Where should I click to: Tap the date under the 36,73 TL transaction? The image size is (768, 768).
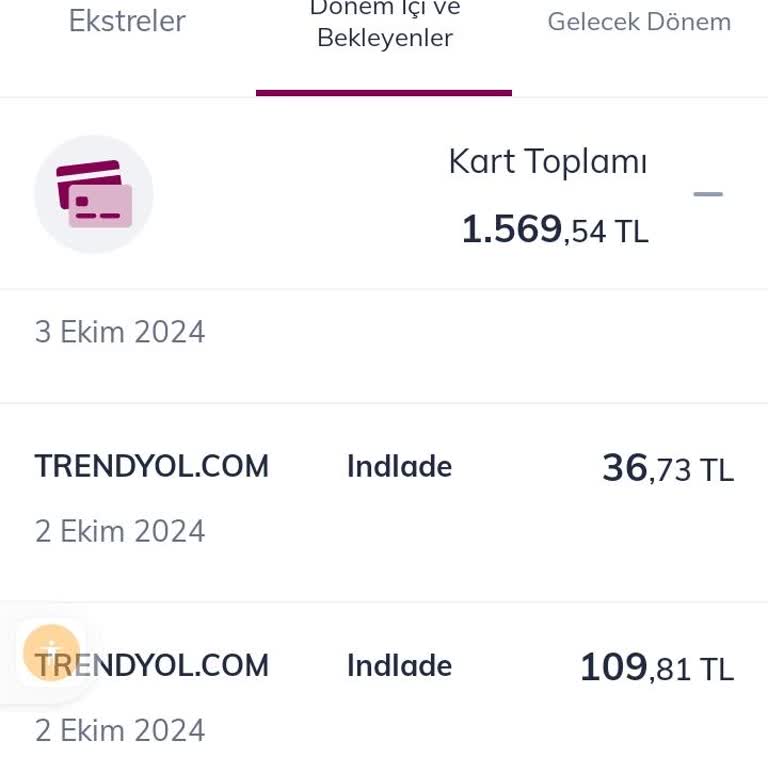120,531
